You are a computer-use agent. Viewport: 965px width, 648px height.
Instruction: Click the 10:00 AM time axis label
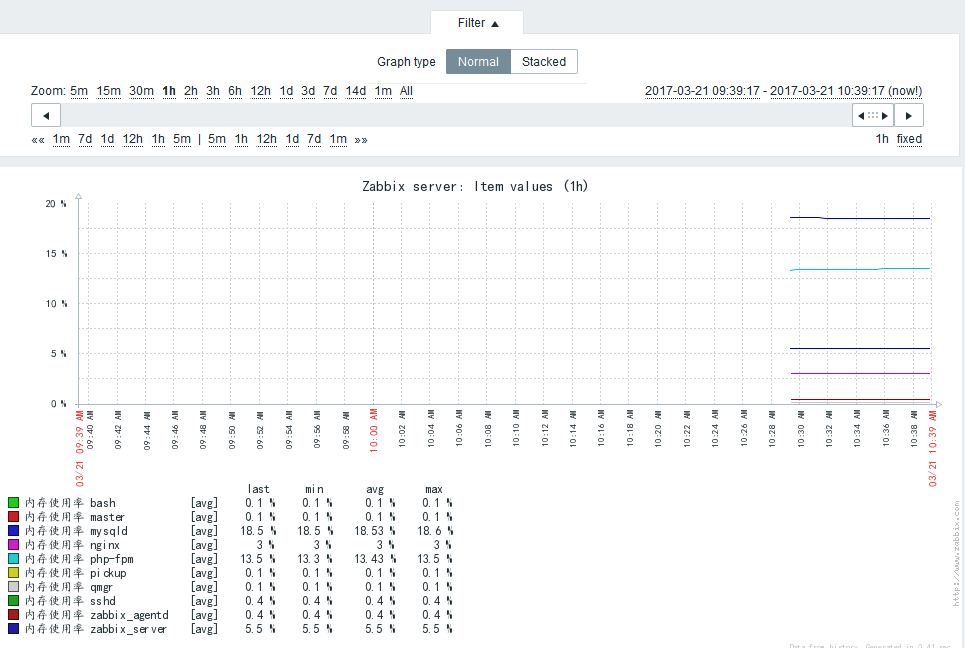(374, 430)
